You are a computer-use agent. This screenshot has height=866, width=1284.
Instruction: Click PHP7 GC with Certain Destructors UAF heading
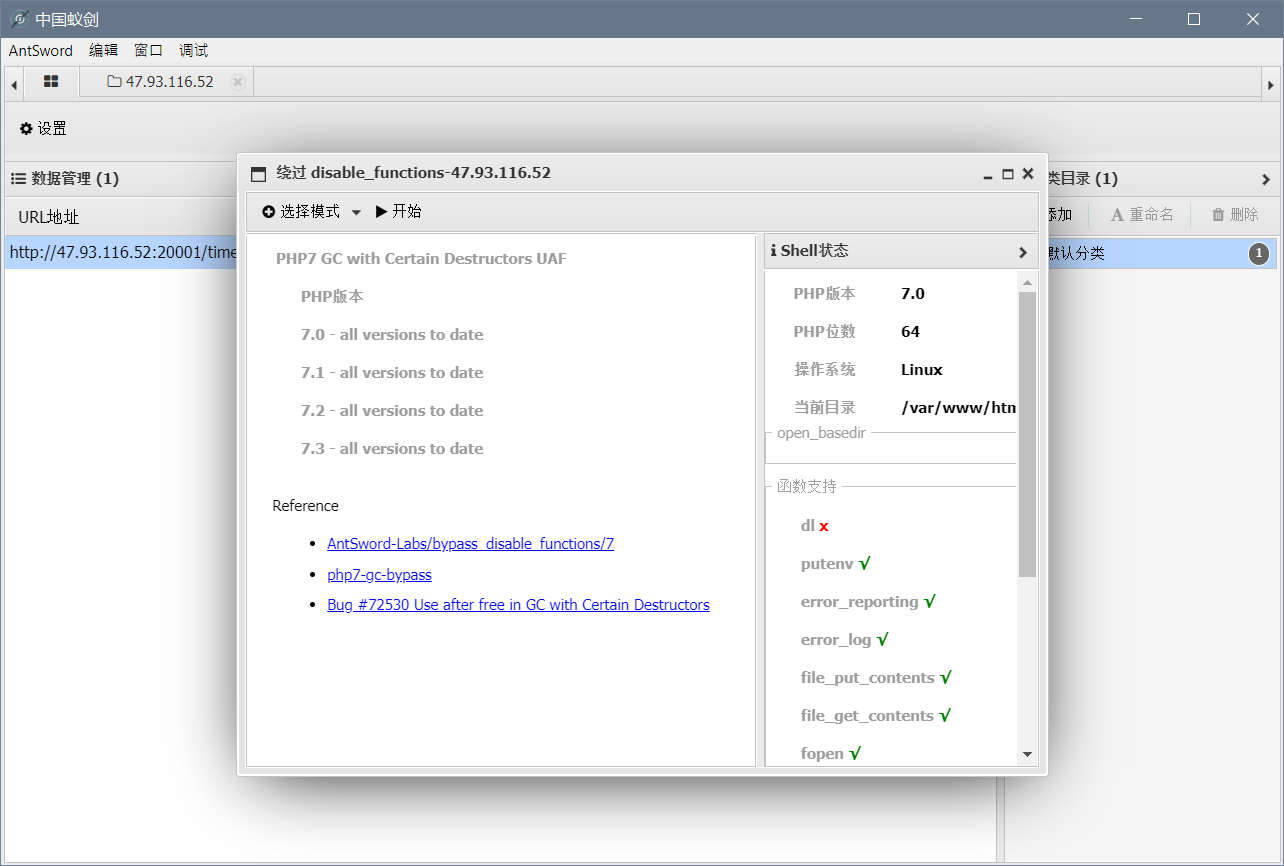(421, 259)
